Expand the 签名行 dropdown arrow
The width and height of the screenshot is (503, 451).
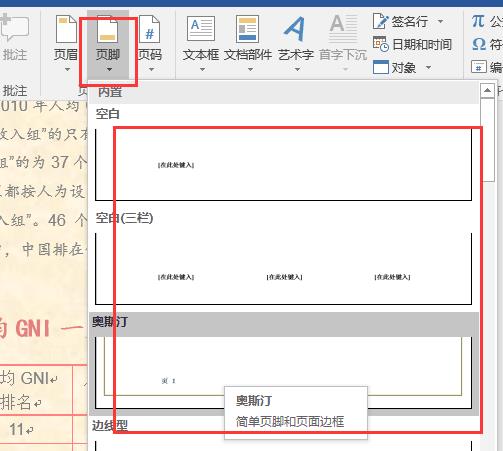(x=441, y=21)
